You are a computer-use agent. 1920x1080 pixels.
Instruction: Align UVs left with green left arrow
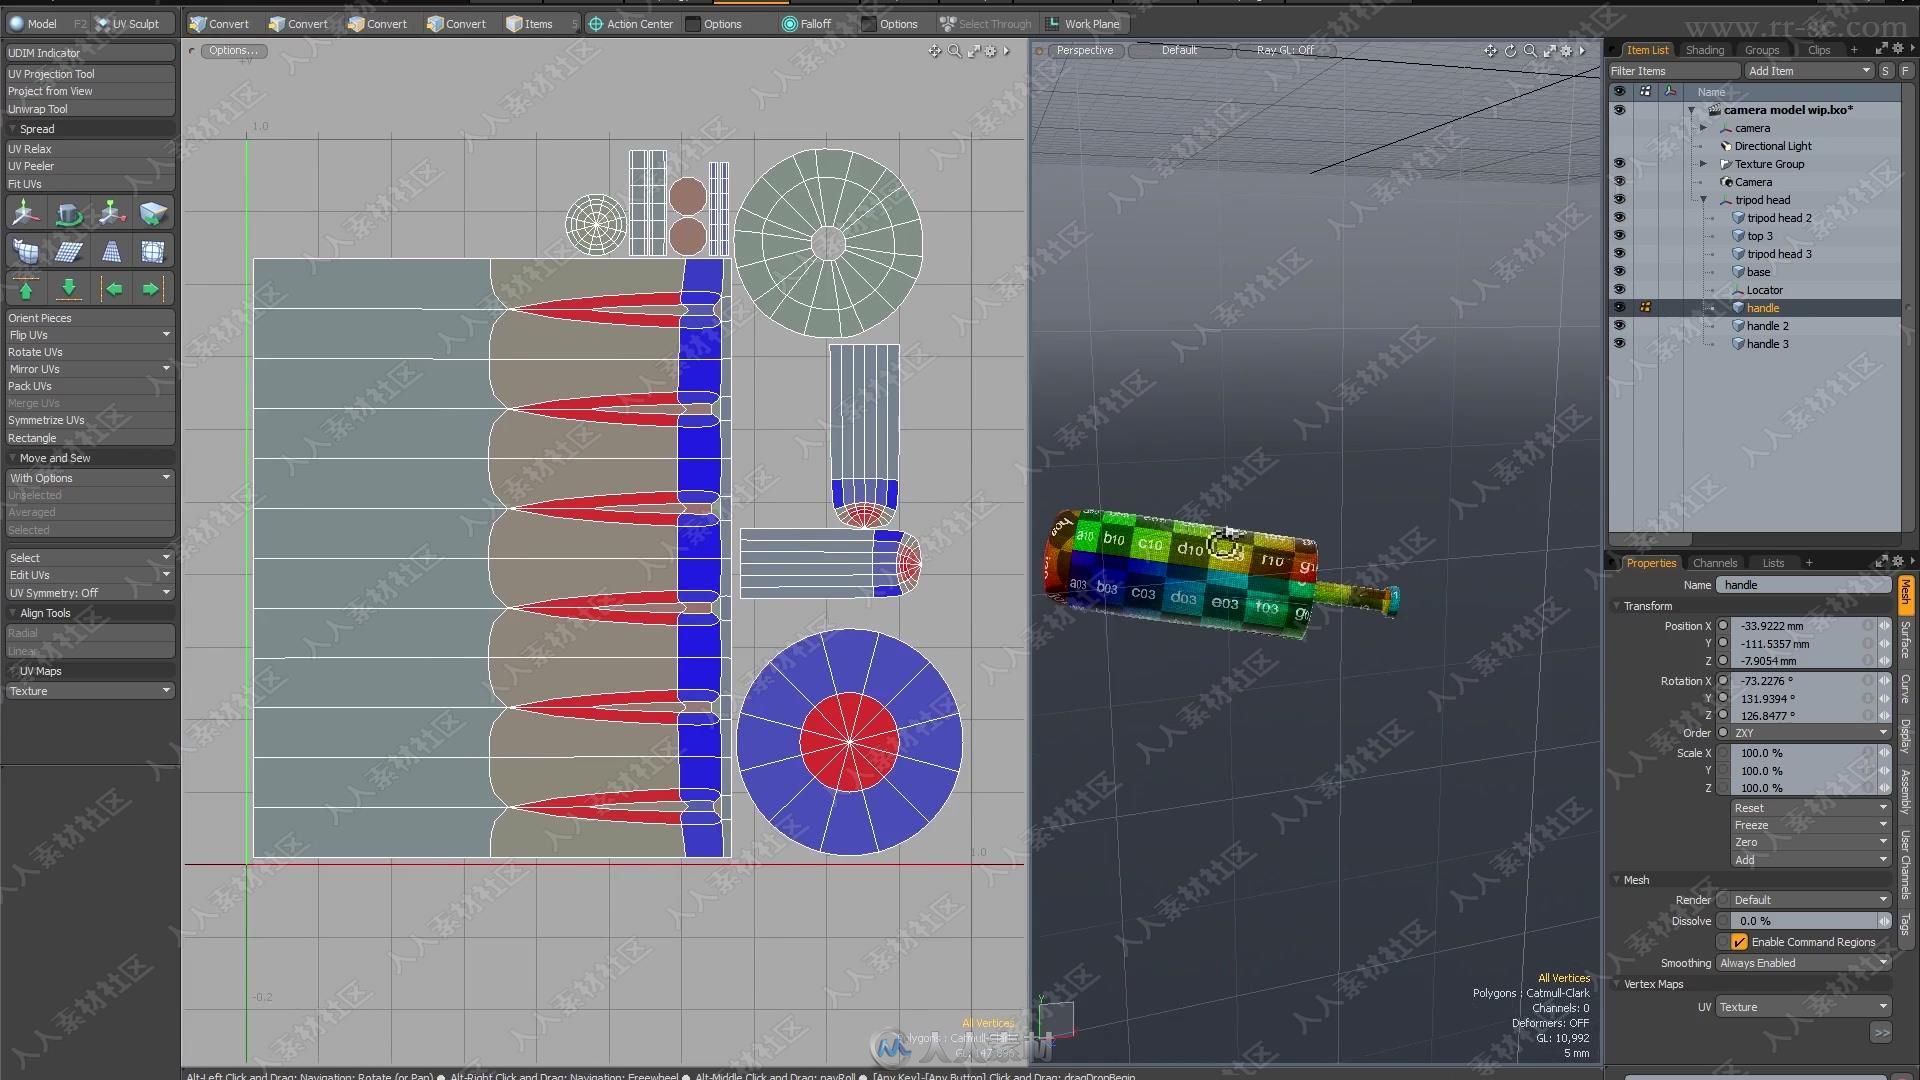click(x=114, y=289)
